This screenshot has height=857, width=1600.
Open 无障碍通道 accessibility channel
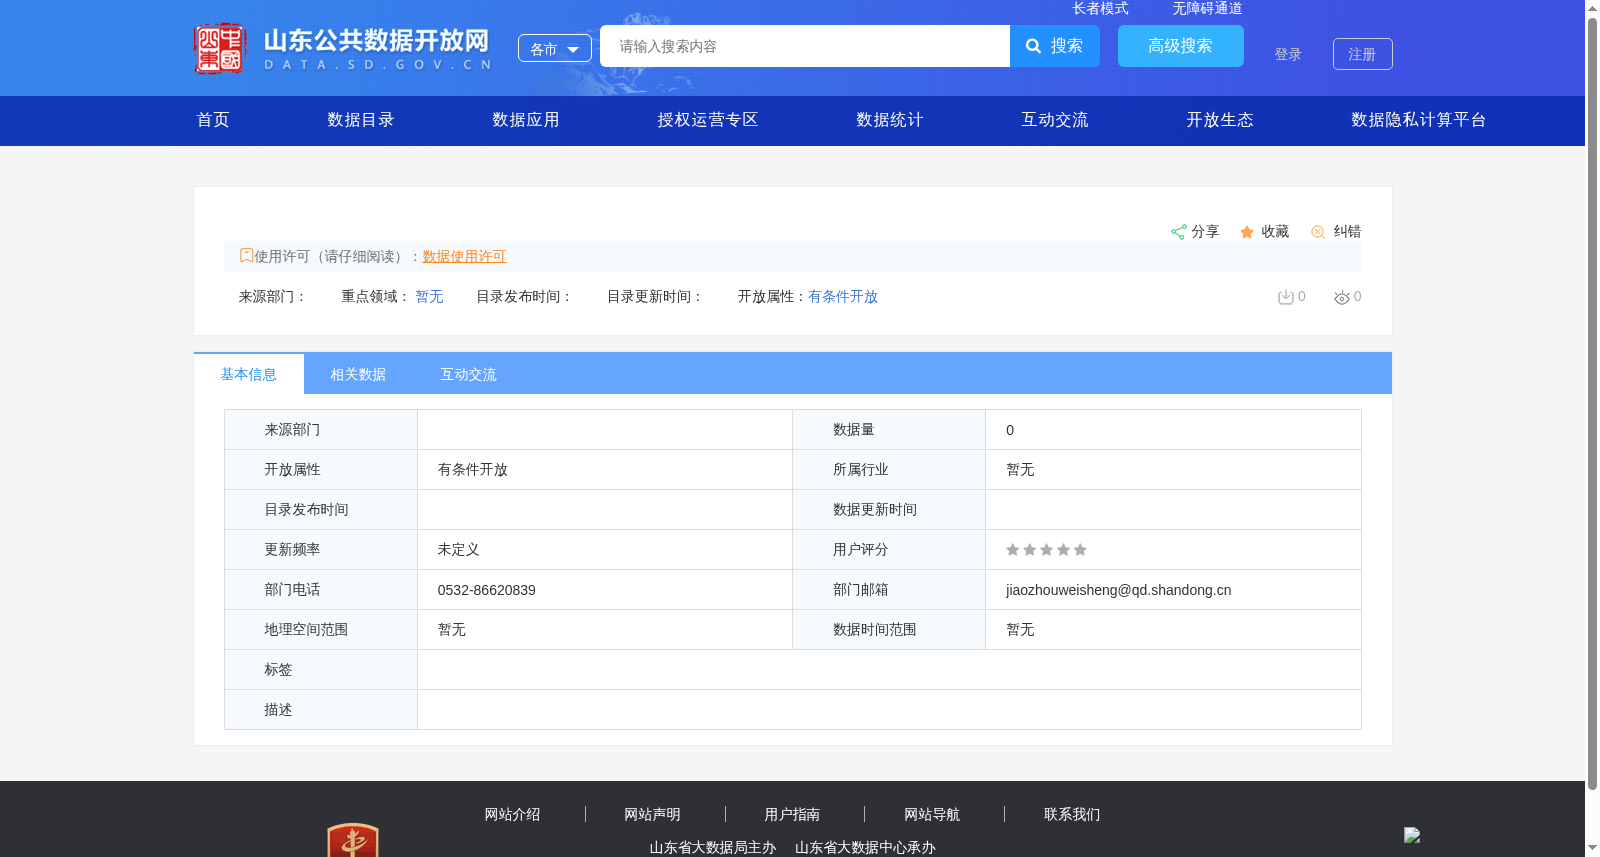pos(1207,8)
